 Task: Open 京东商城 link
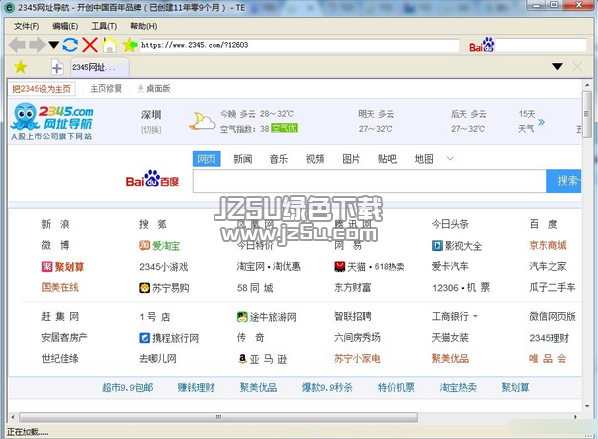tap(548, 245)
